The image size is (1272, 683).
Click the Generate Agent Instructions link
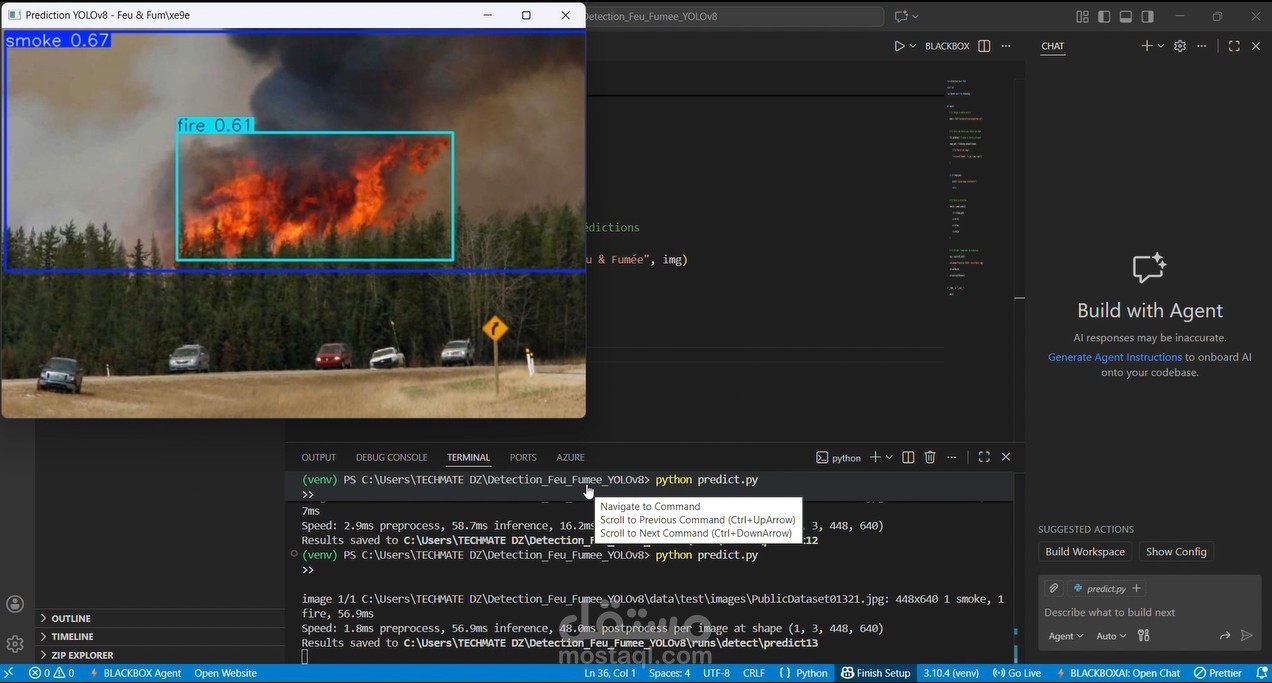1114,357
